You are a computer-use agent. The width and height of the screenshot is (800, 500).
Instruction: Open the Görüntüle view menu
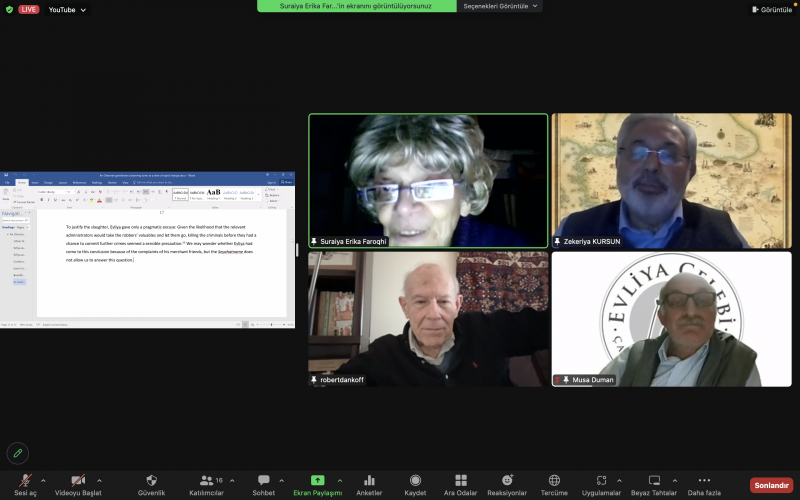771,9
